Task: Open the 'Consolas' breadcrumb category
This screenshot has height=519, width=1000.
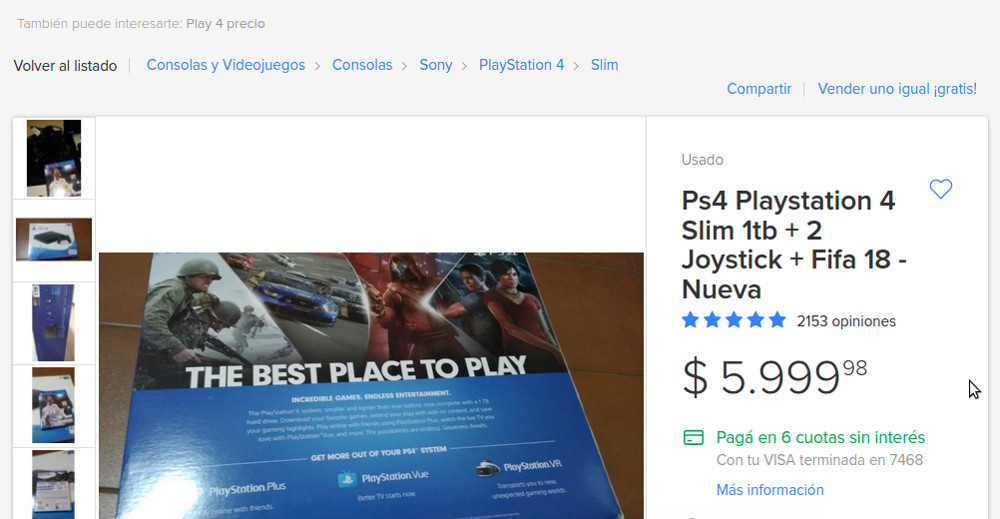Action: pos(362,65)
